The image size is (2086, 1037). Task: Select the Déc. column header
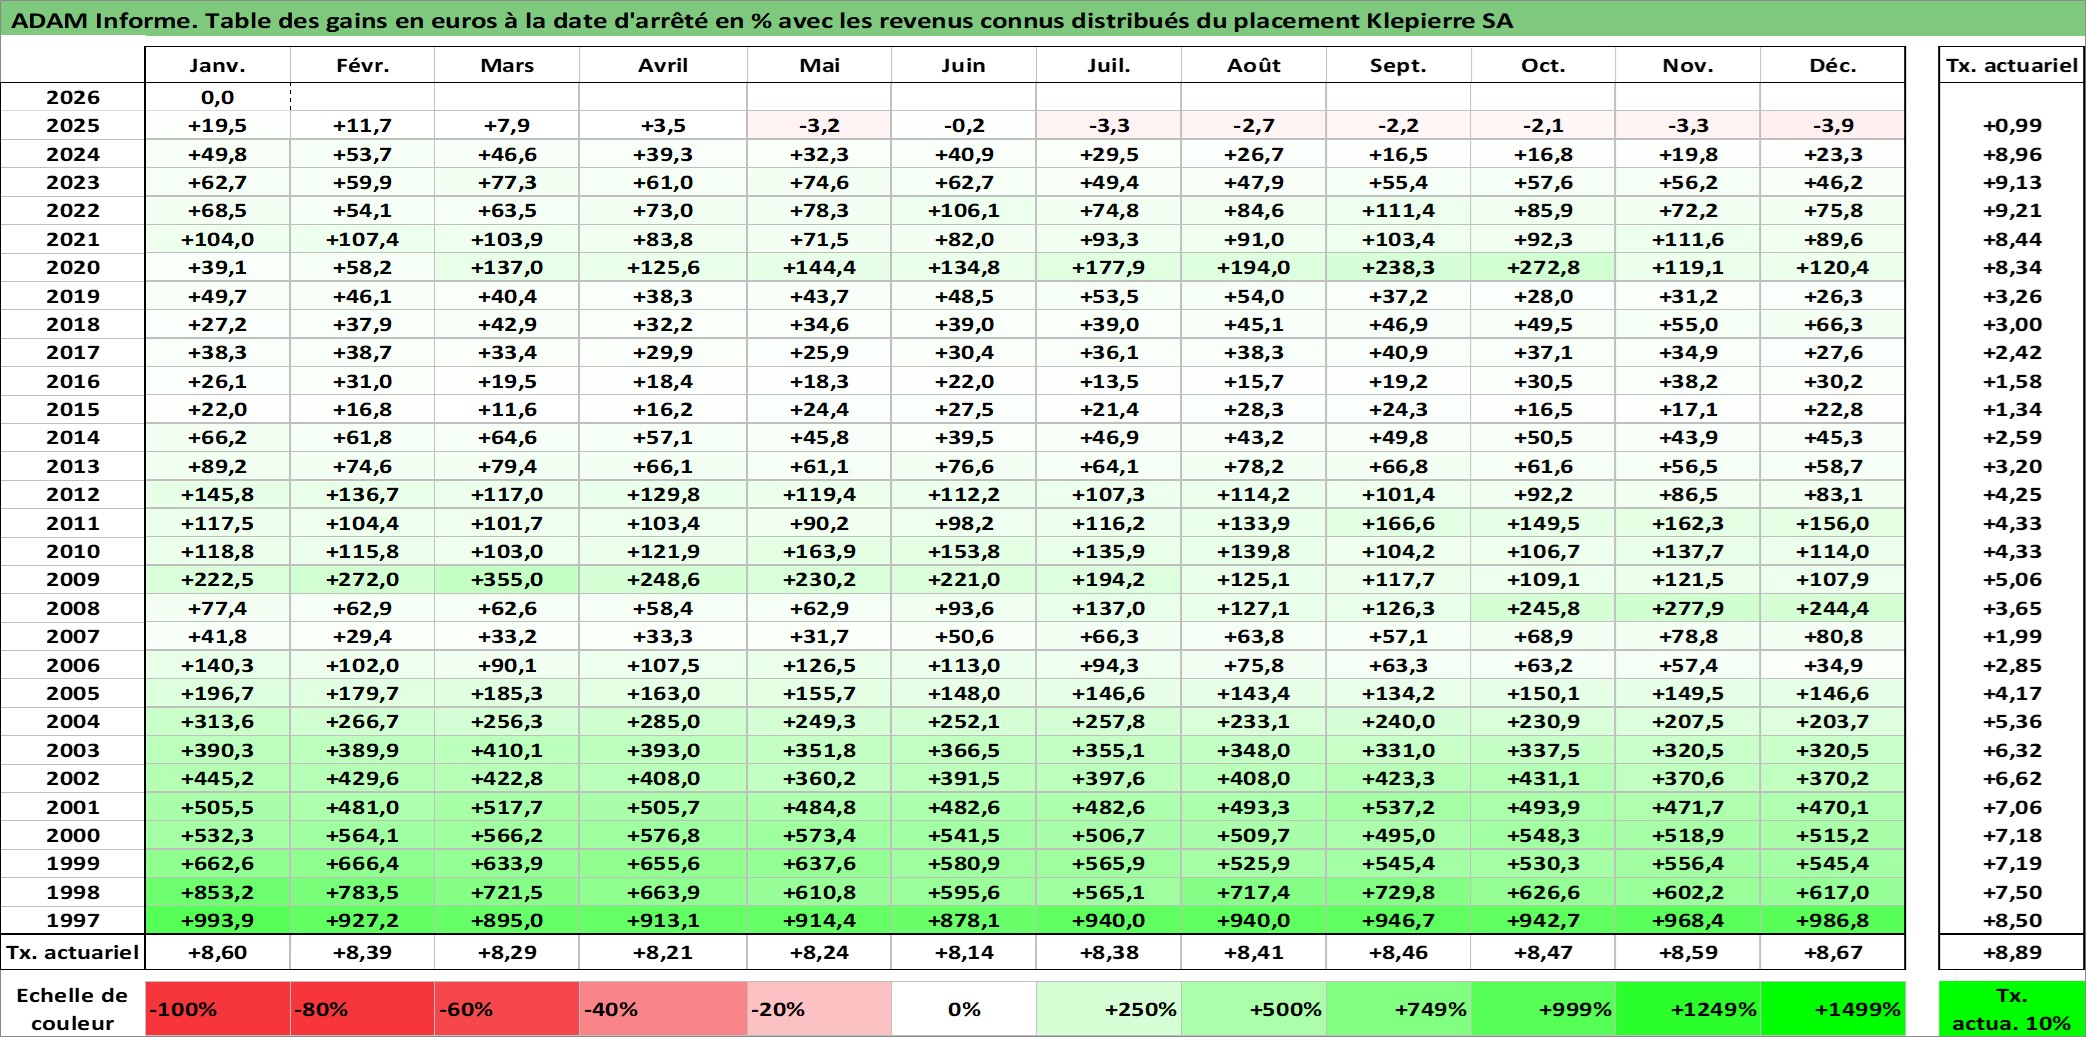[x=1833, y=65]
